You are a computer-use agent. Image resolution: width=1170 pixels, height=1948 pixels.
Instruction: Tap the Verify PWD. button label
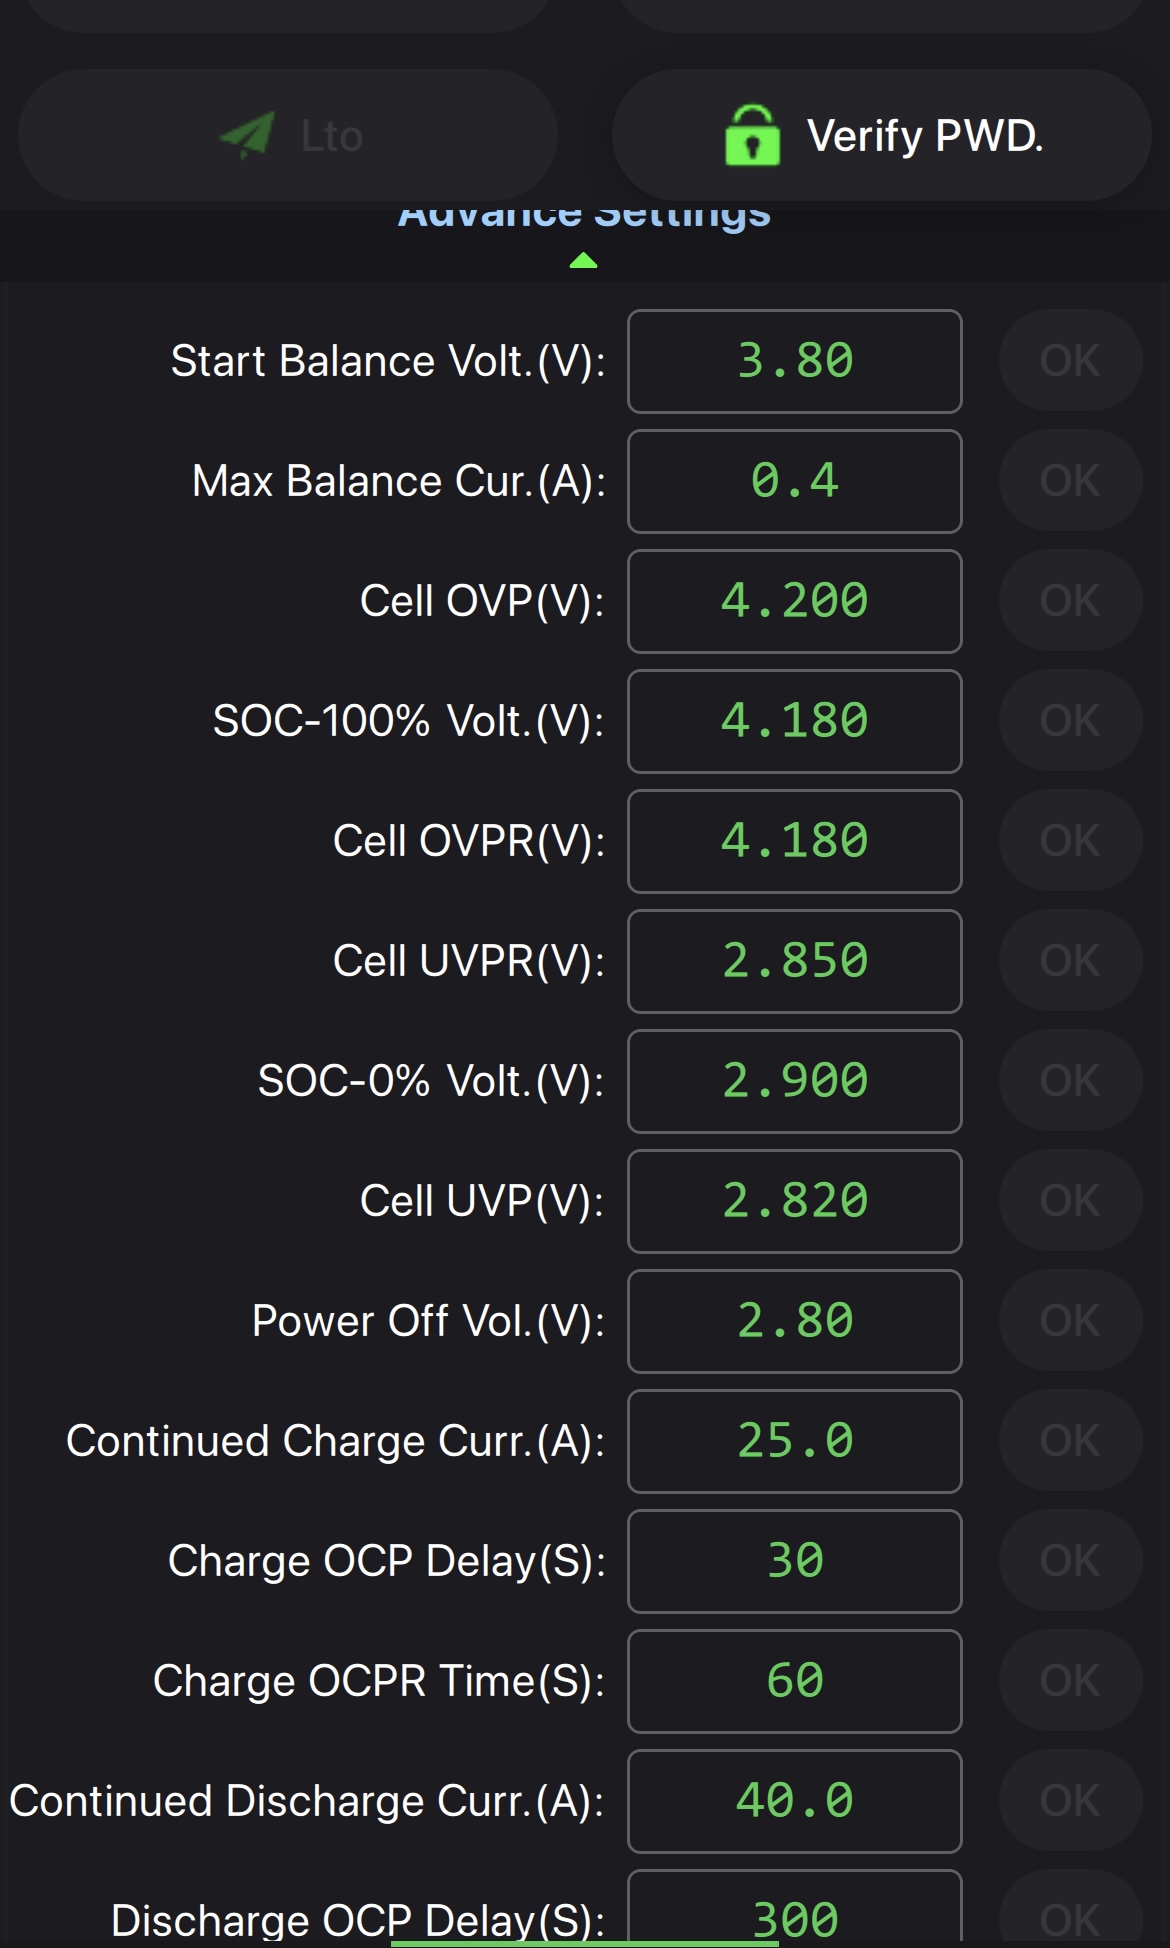(924, 135)
